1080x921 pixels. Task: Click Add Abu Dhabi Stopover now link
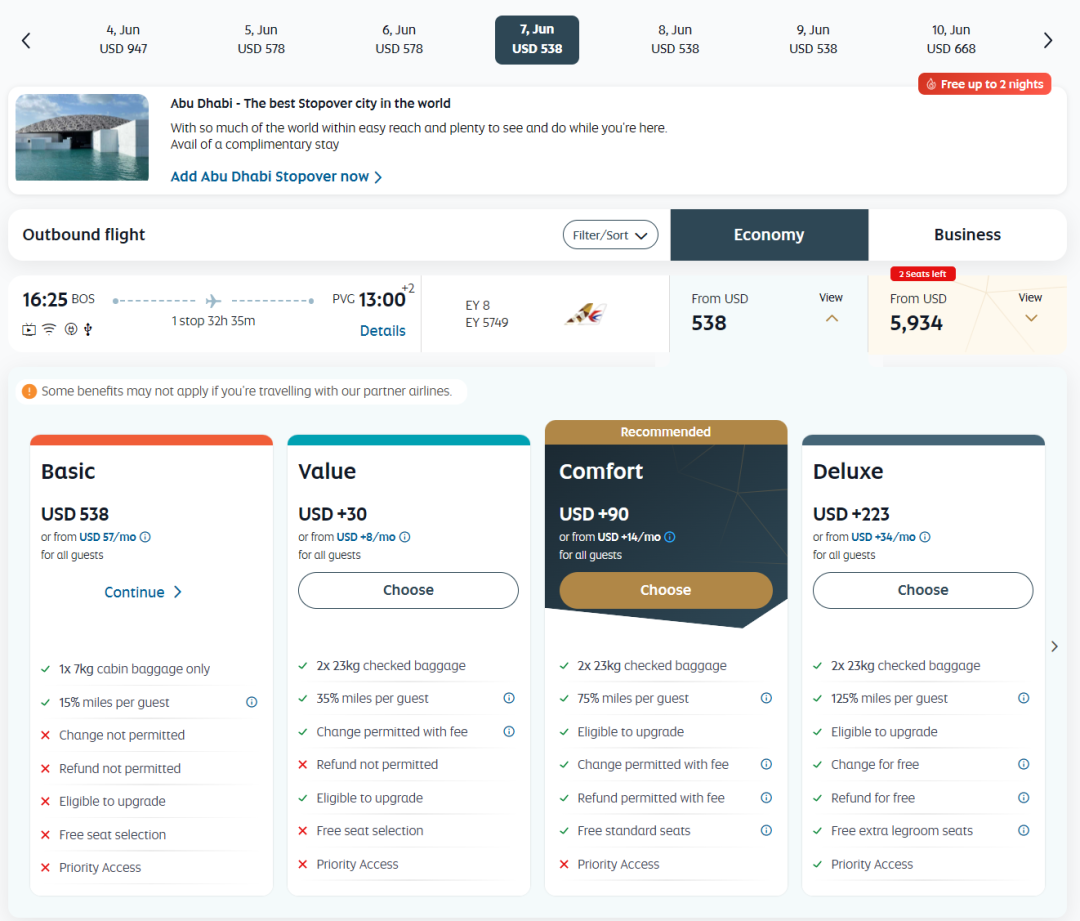pyautogui.click(x=276, y=177)
